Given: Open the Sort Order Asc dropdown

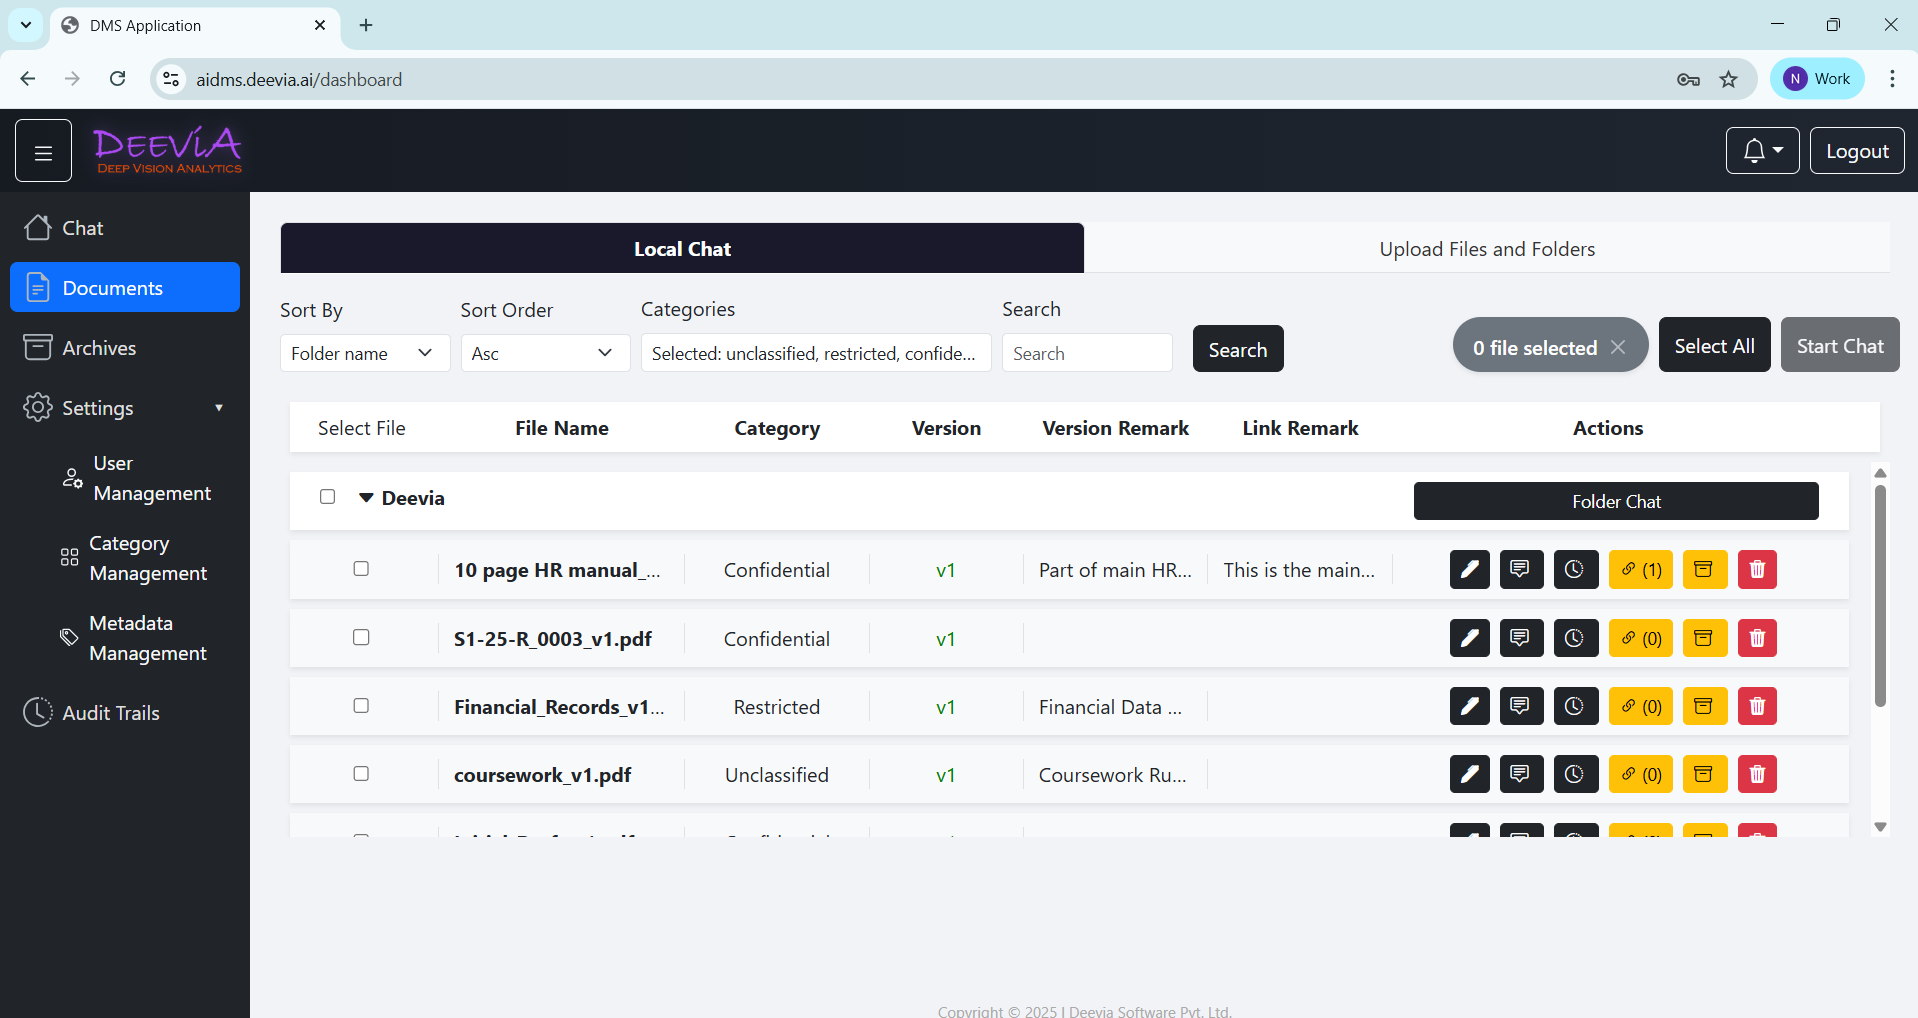Looking at the screenshot, I should pyautogui.click(x=544, y=352).
